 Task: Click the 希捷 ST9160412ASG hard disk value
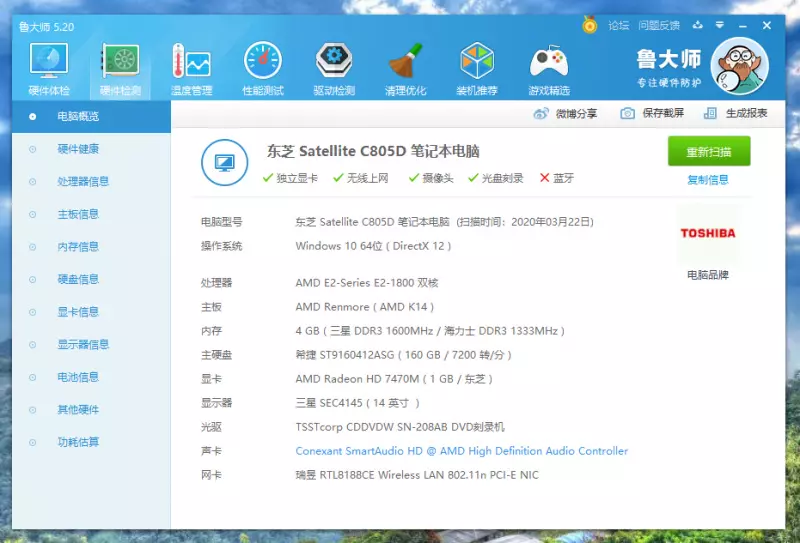pyautogui.click(x=404, y=355)
